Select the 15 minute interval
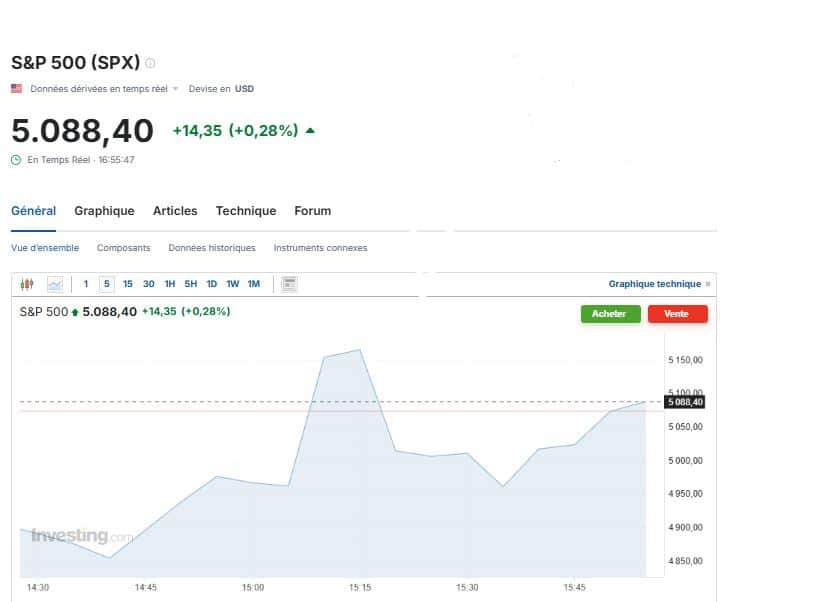The width and height of the screenshot is (815, 602). [x=128, y=284]
